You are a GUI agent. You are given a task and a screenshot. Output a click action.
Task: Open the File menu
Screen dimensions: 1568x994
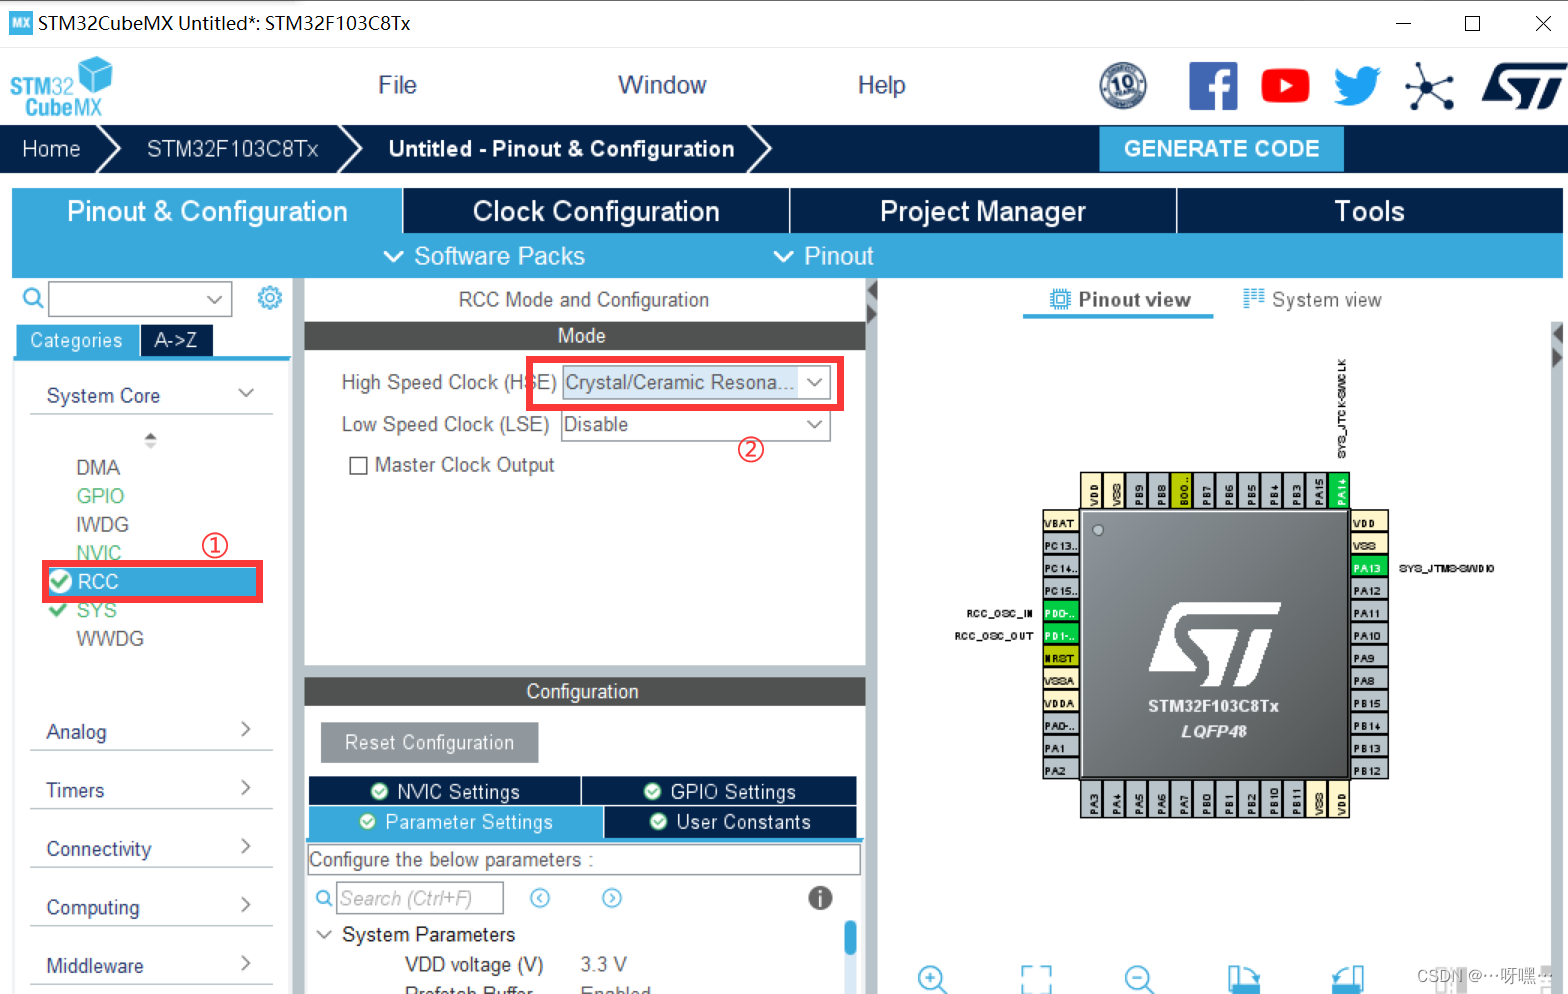[397, 85]
